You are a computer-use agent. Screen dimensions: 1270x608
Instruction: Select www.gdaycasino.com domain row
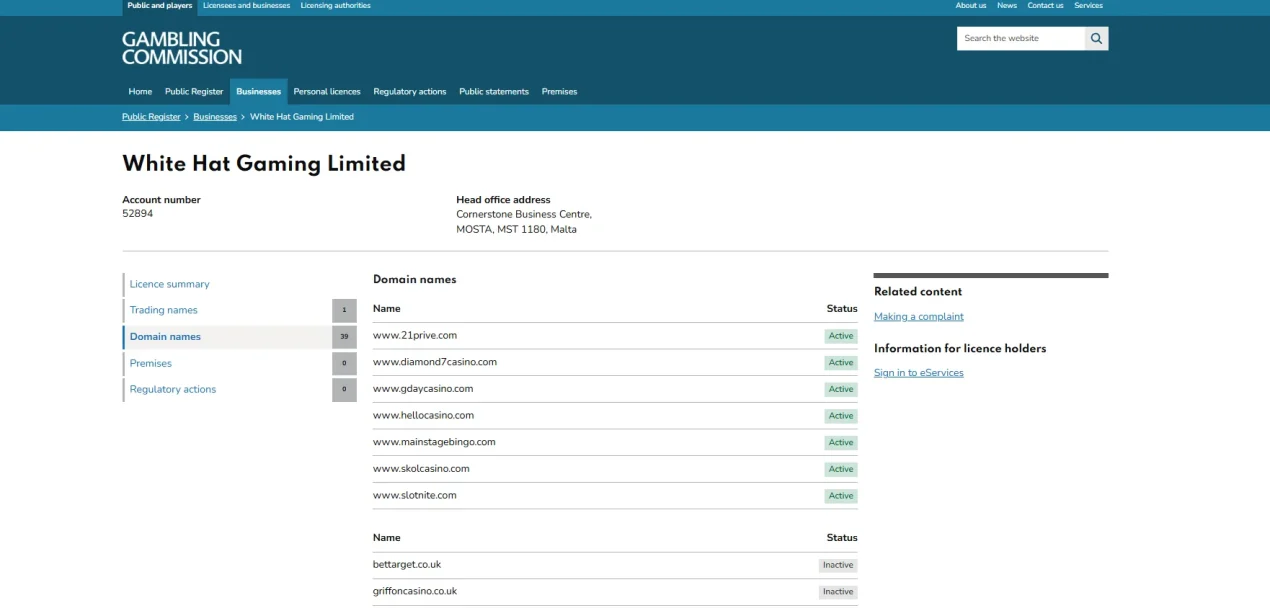point(615,389)
